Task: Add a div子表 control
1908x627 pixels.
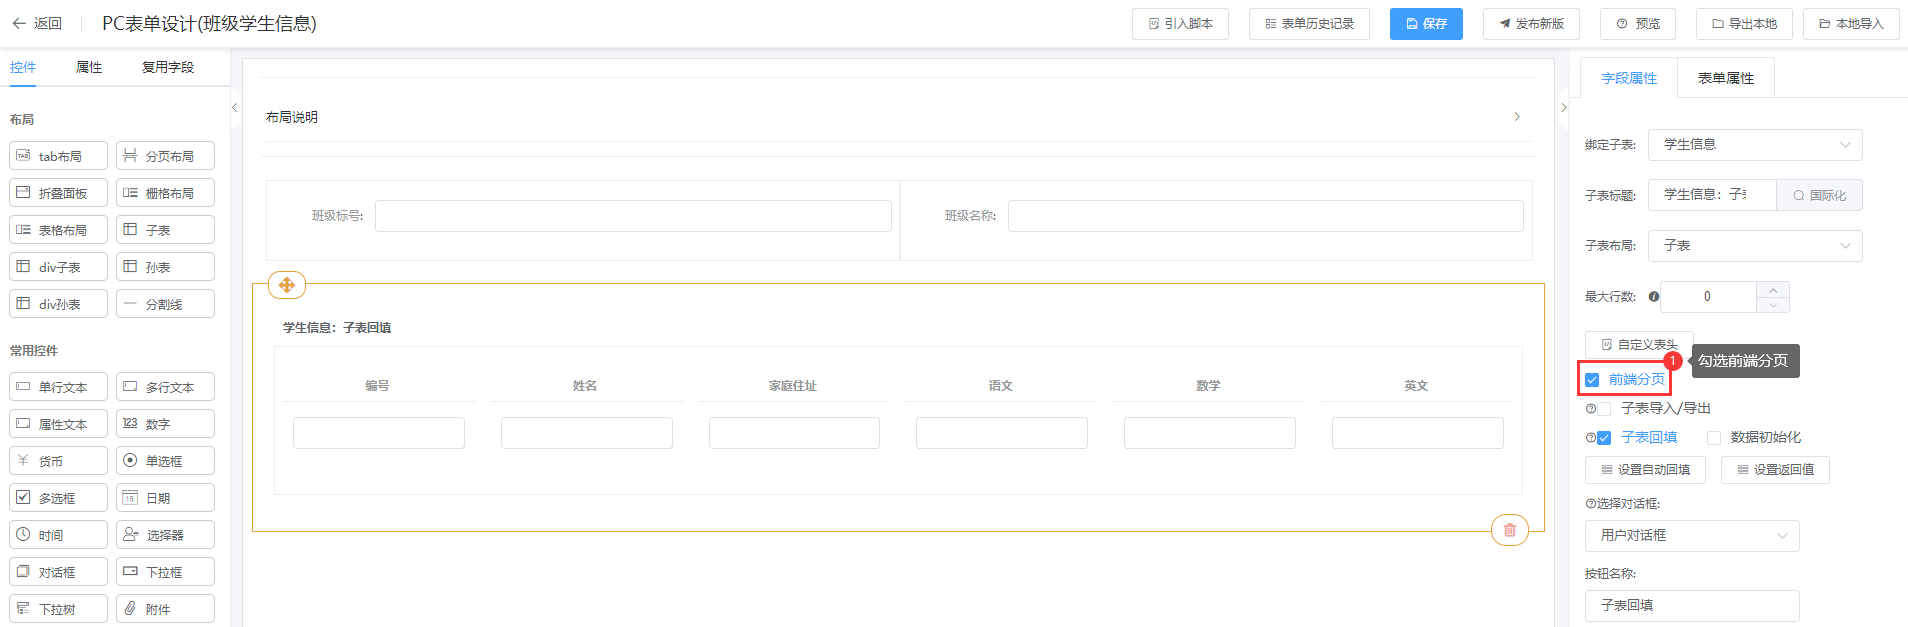Action: click(x=59, y=267)
